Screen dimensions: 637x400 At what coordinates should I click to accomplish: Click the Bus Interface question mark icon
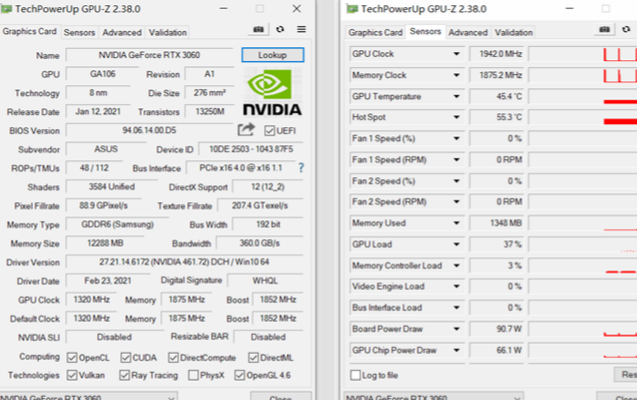tap(301, 168)
